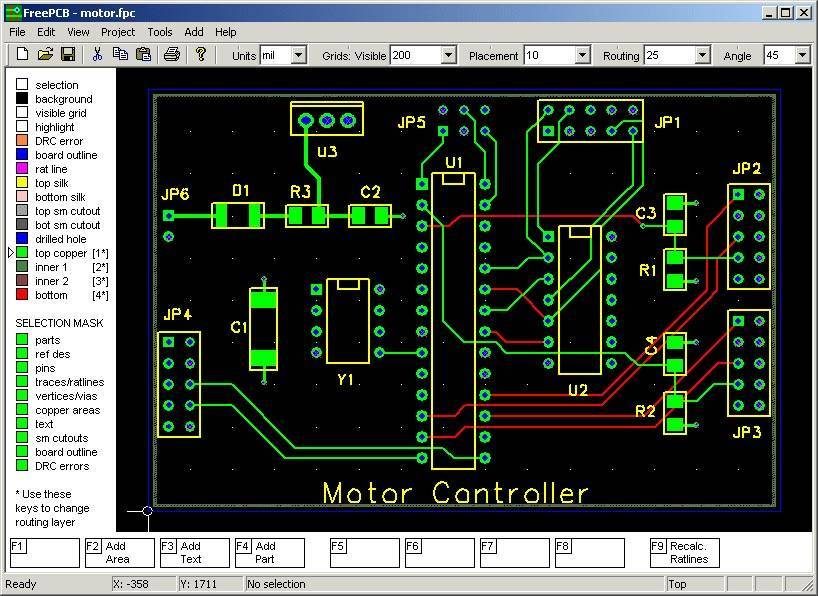
Task: Click the Paste clipboard icon
Action: pyautogui.click(x=144, y=54)
